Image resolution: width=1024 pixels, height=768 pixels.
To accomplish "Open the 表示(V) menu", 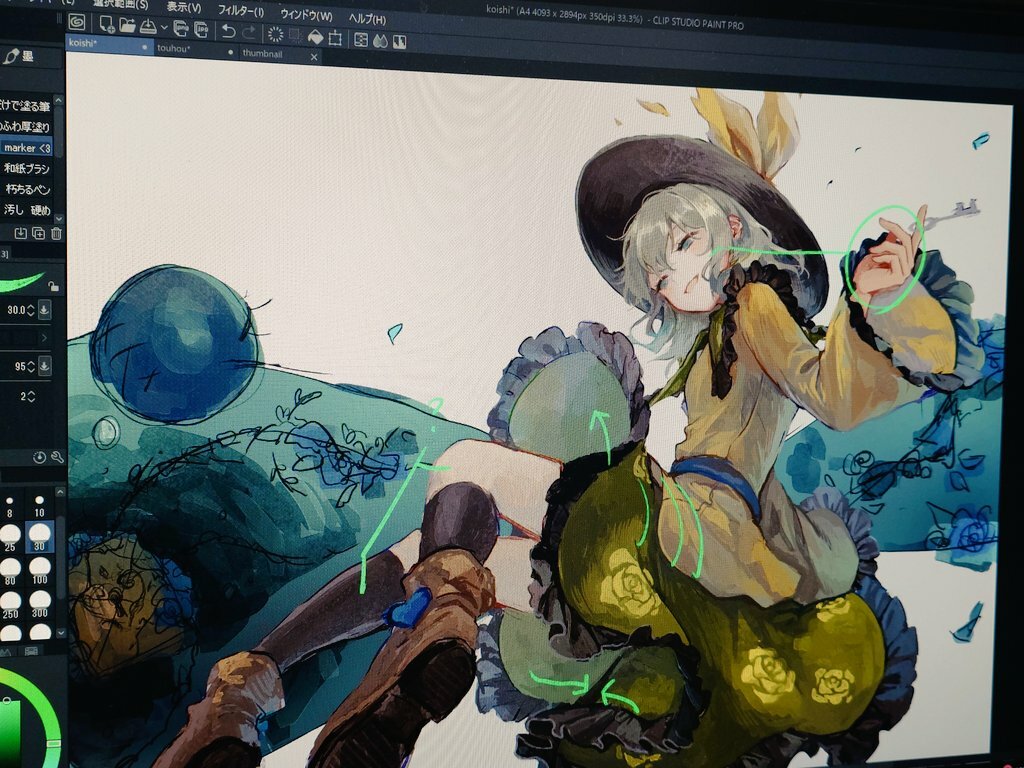I will pos(184,7).
